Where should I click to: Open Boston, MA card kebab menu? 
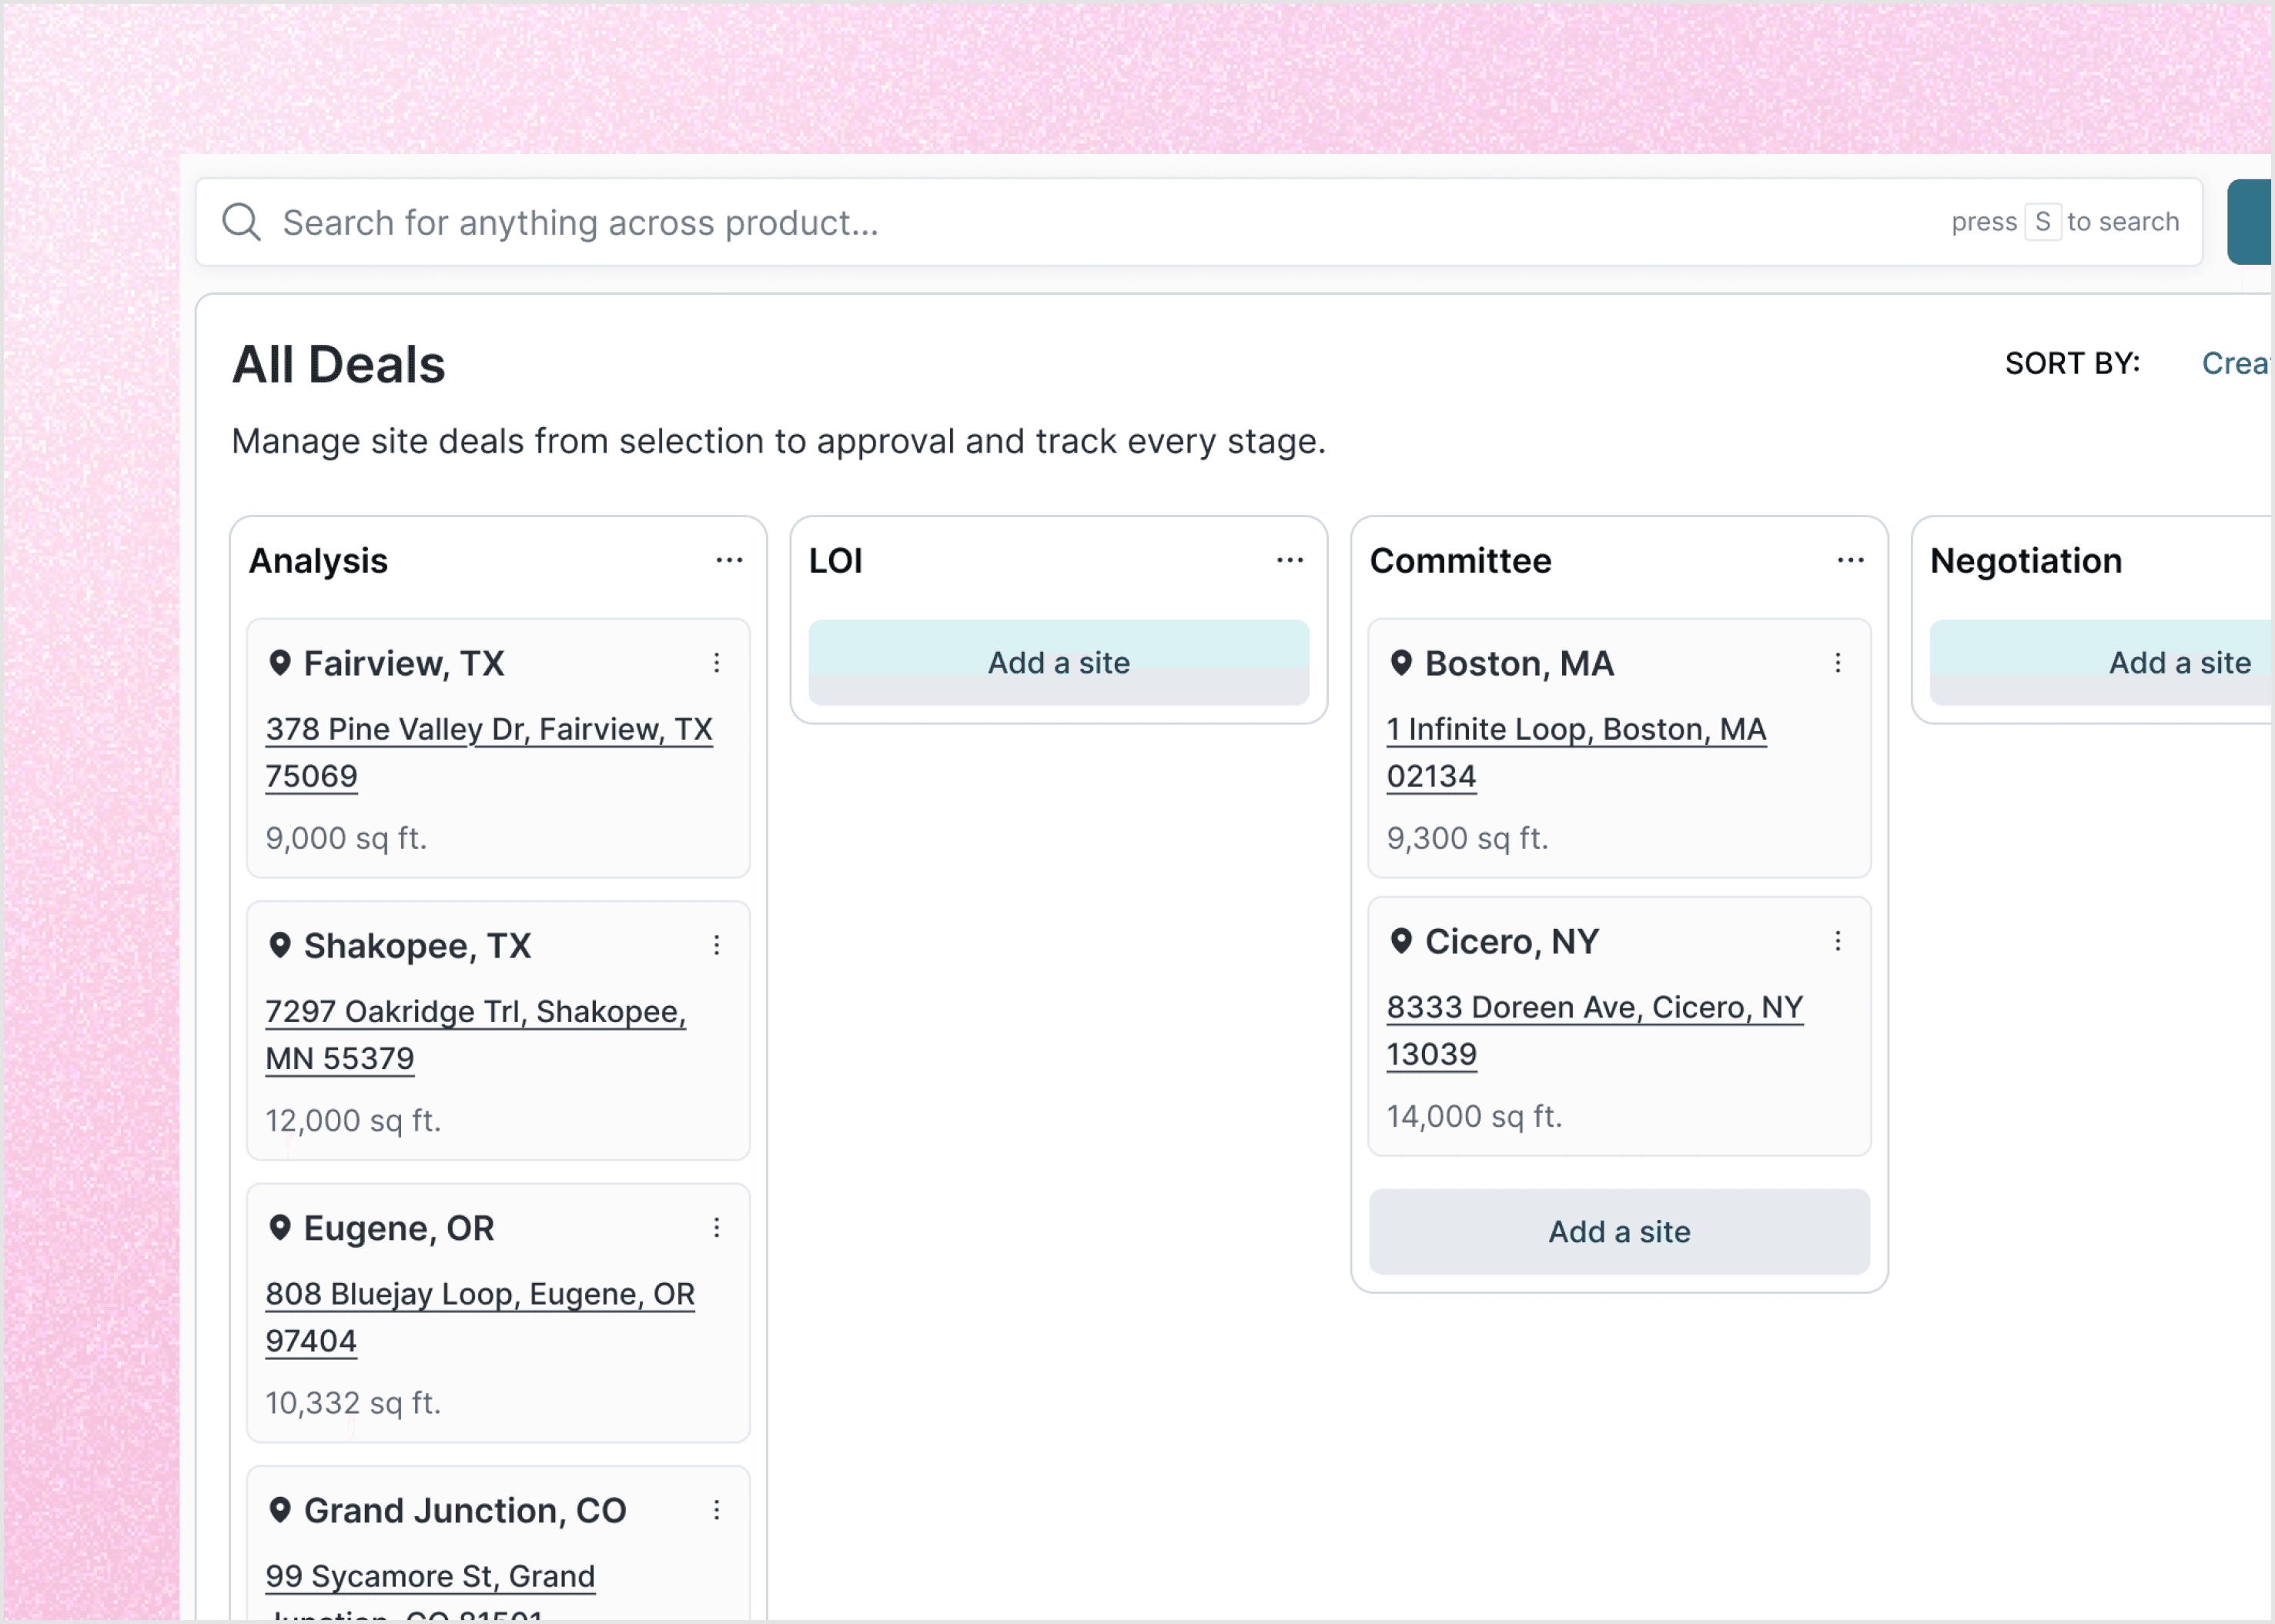tap(1837, 663)
